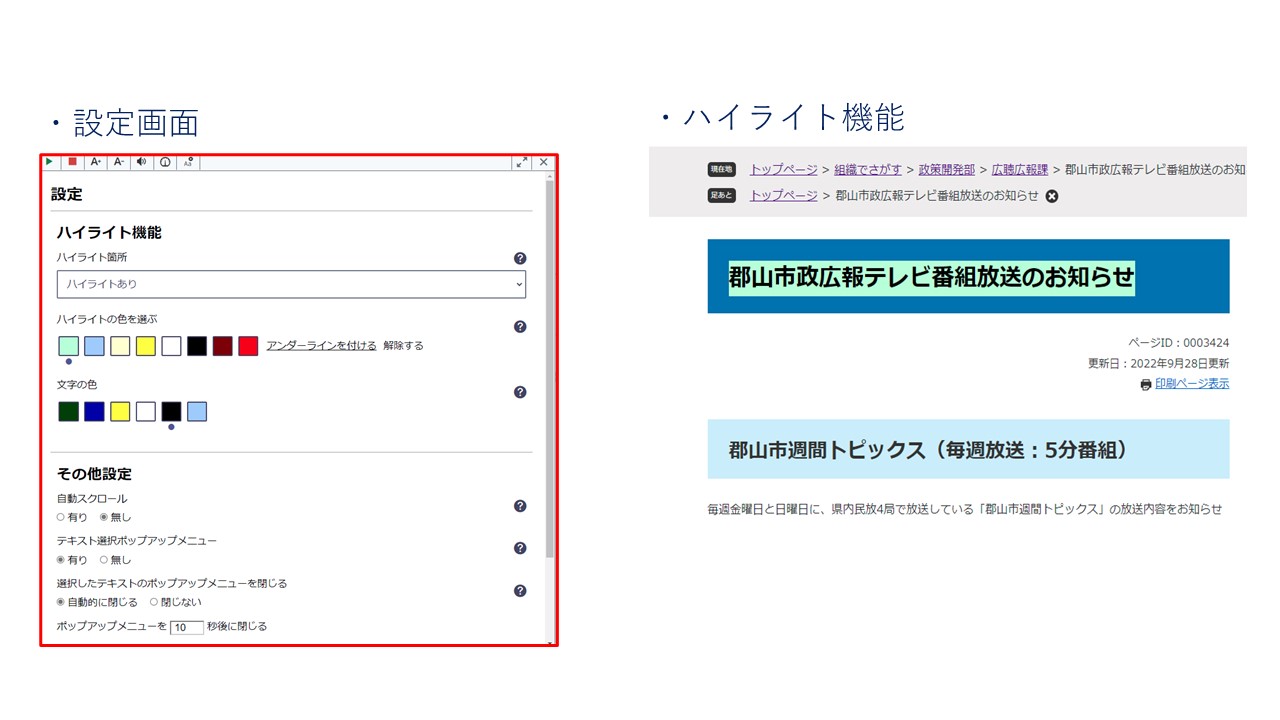
Task: Set 自動スクロール to 有り
Action: 61,517
